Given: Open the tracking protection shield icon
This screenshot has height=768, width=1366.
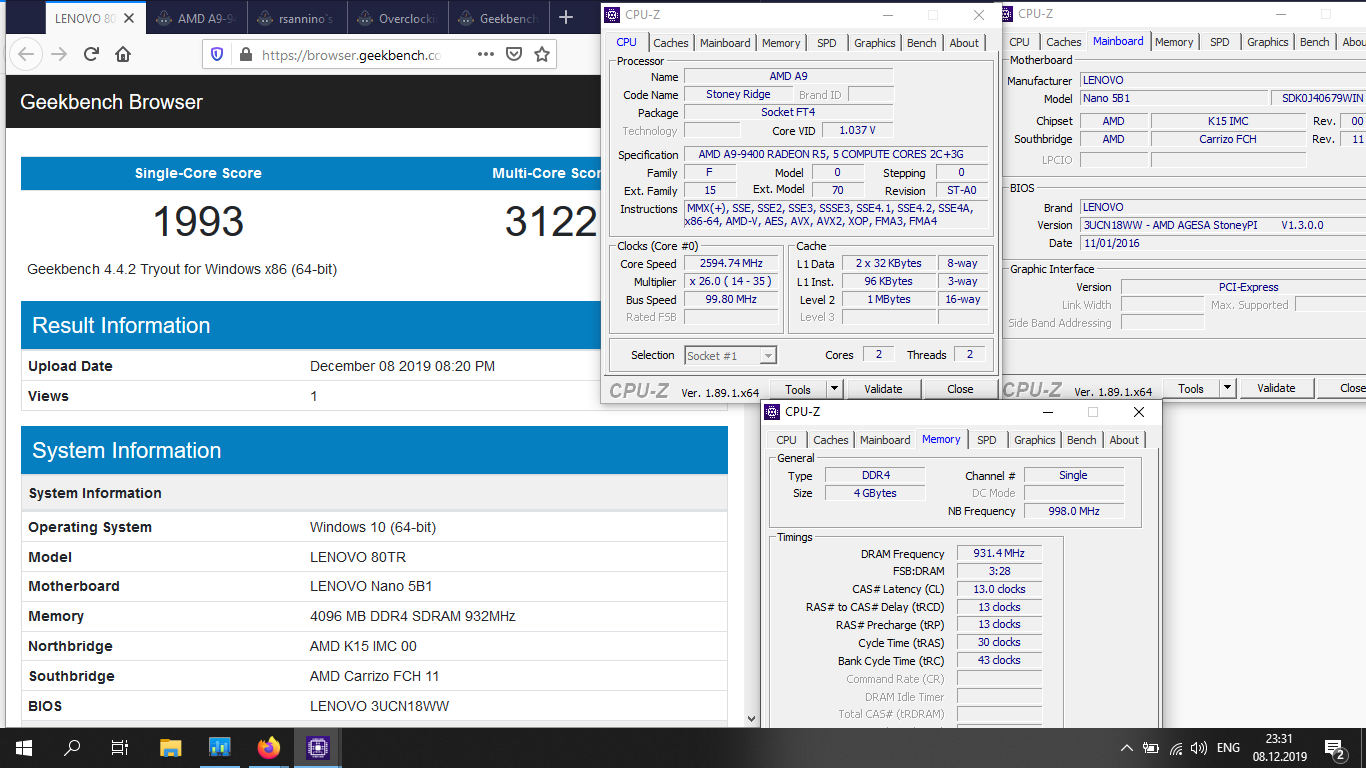Looking at the screenshot, I should (x=217, y=54).
